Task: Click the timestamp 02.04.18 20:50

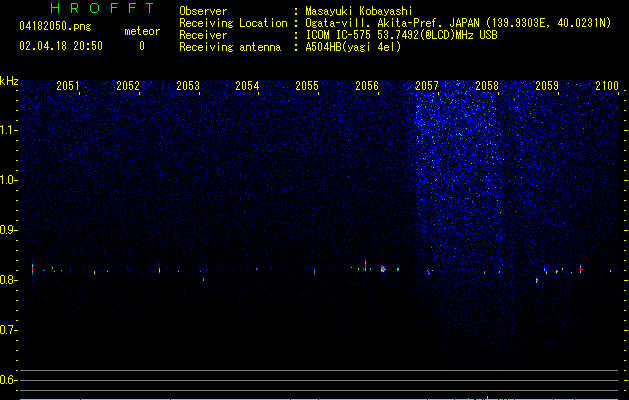Action: [61, 46]
